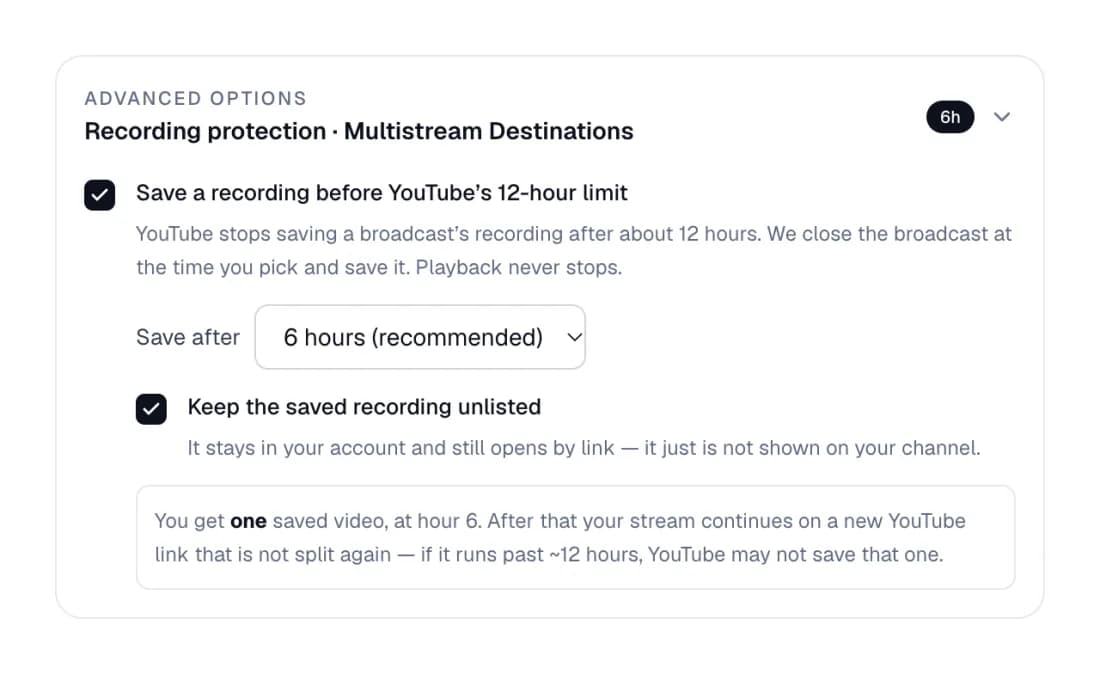Click the ADVANCED OPTIONS label
The width and height of the screenshot is (1100, 674).
[x=196, y=98]
